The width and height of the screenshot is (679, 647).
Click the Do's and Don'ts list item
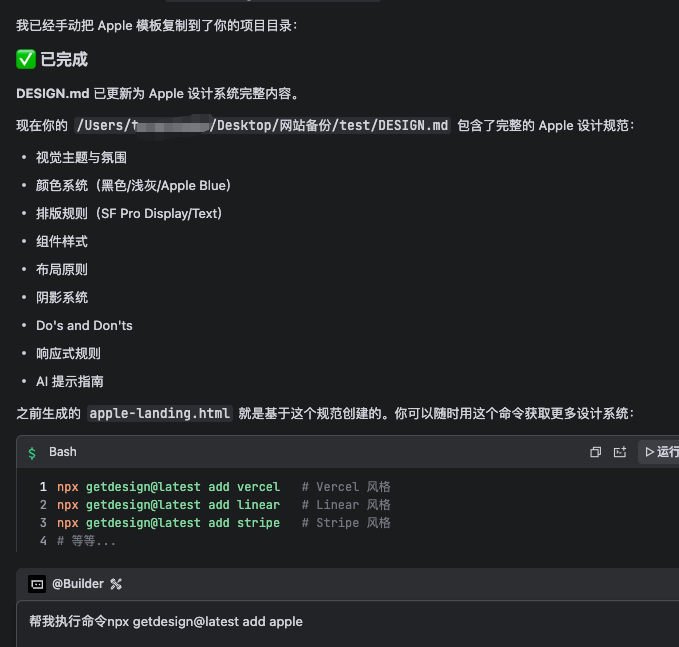(x=84, y=325)
